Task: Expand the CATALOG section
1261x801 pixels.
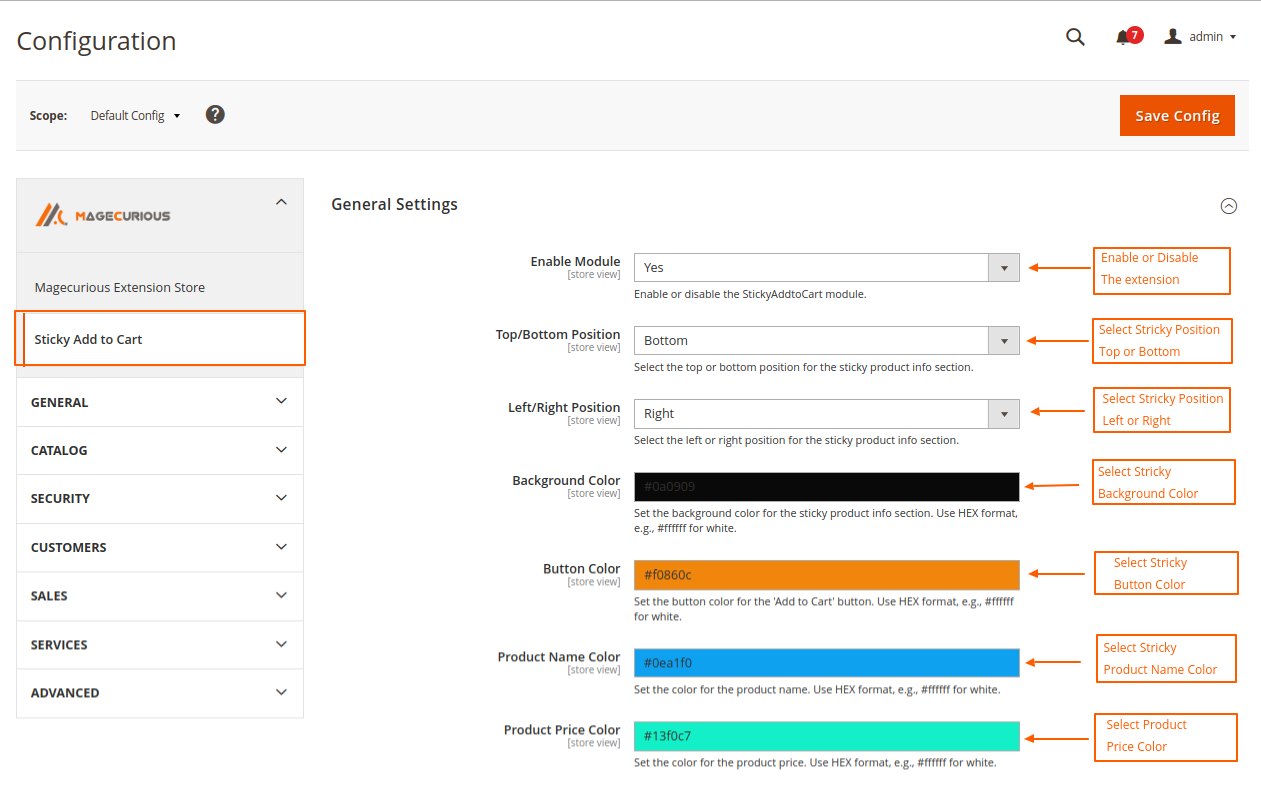Action: (159, 450)
